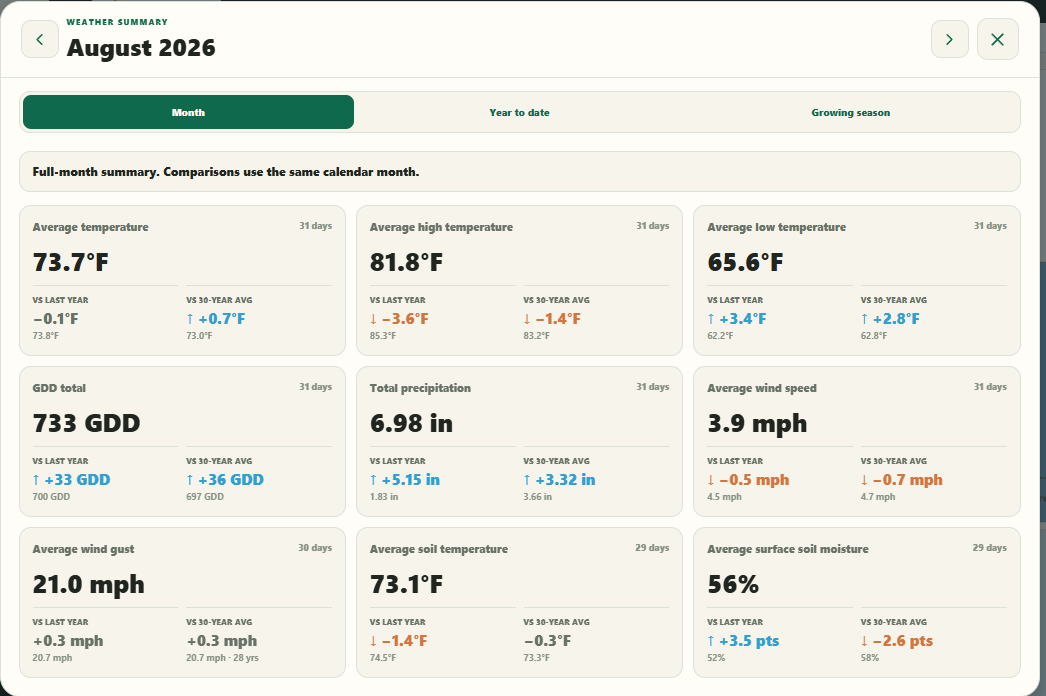The height and width of the screenshot is (696, 1046).
Task: Click the +3.4°F vs last year value
Action: point(736,319)
